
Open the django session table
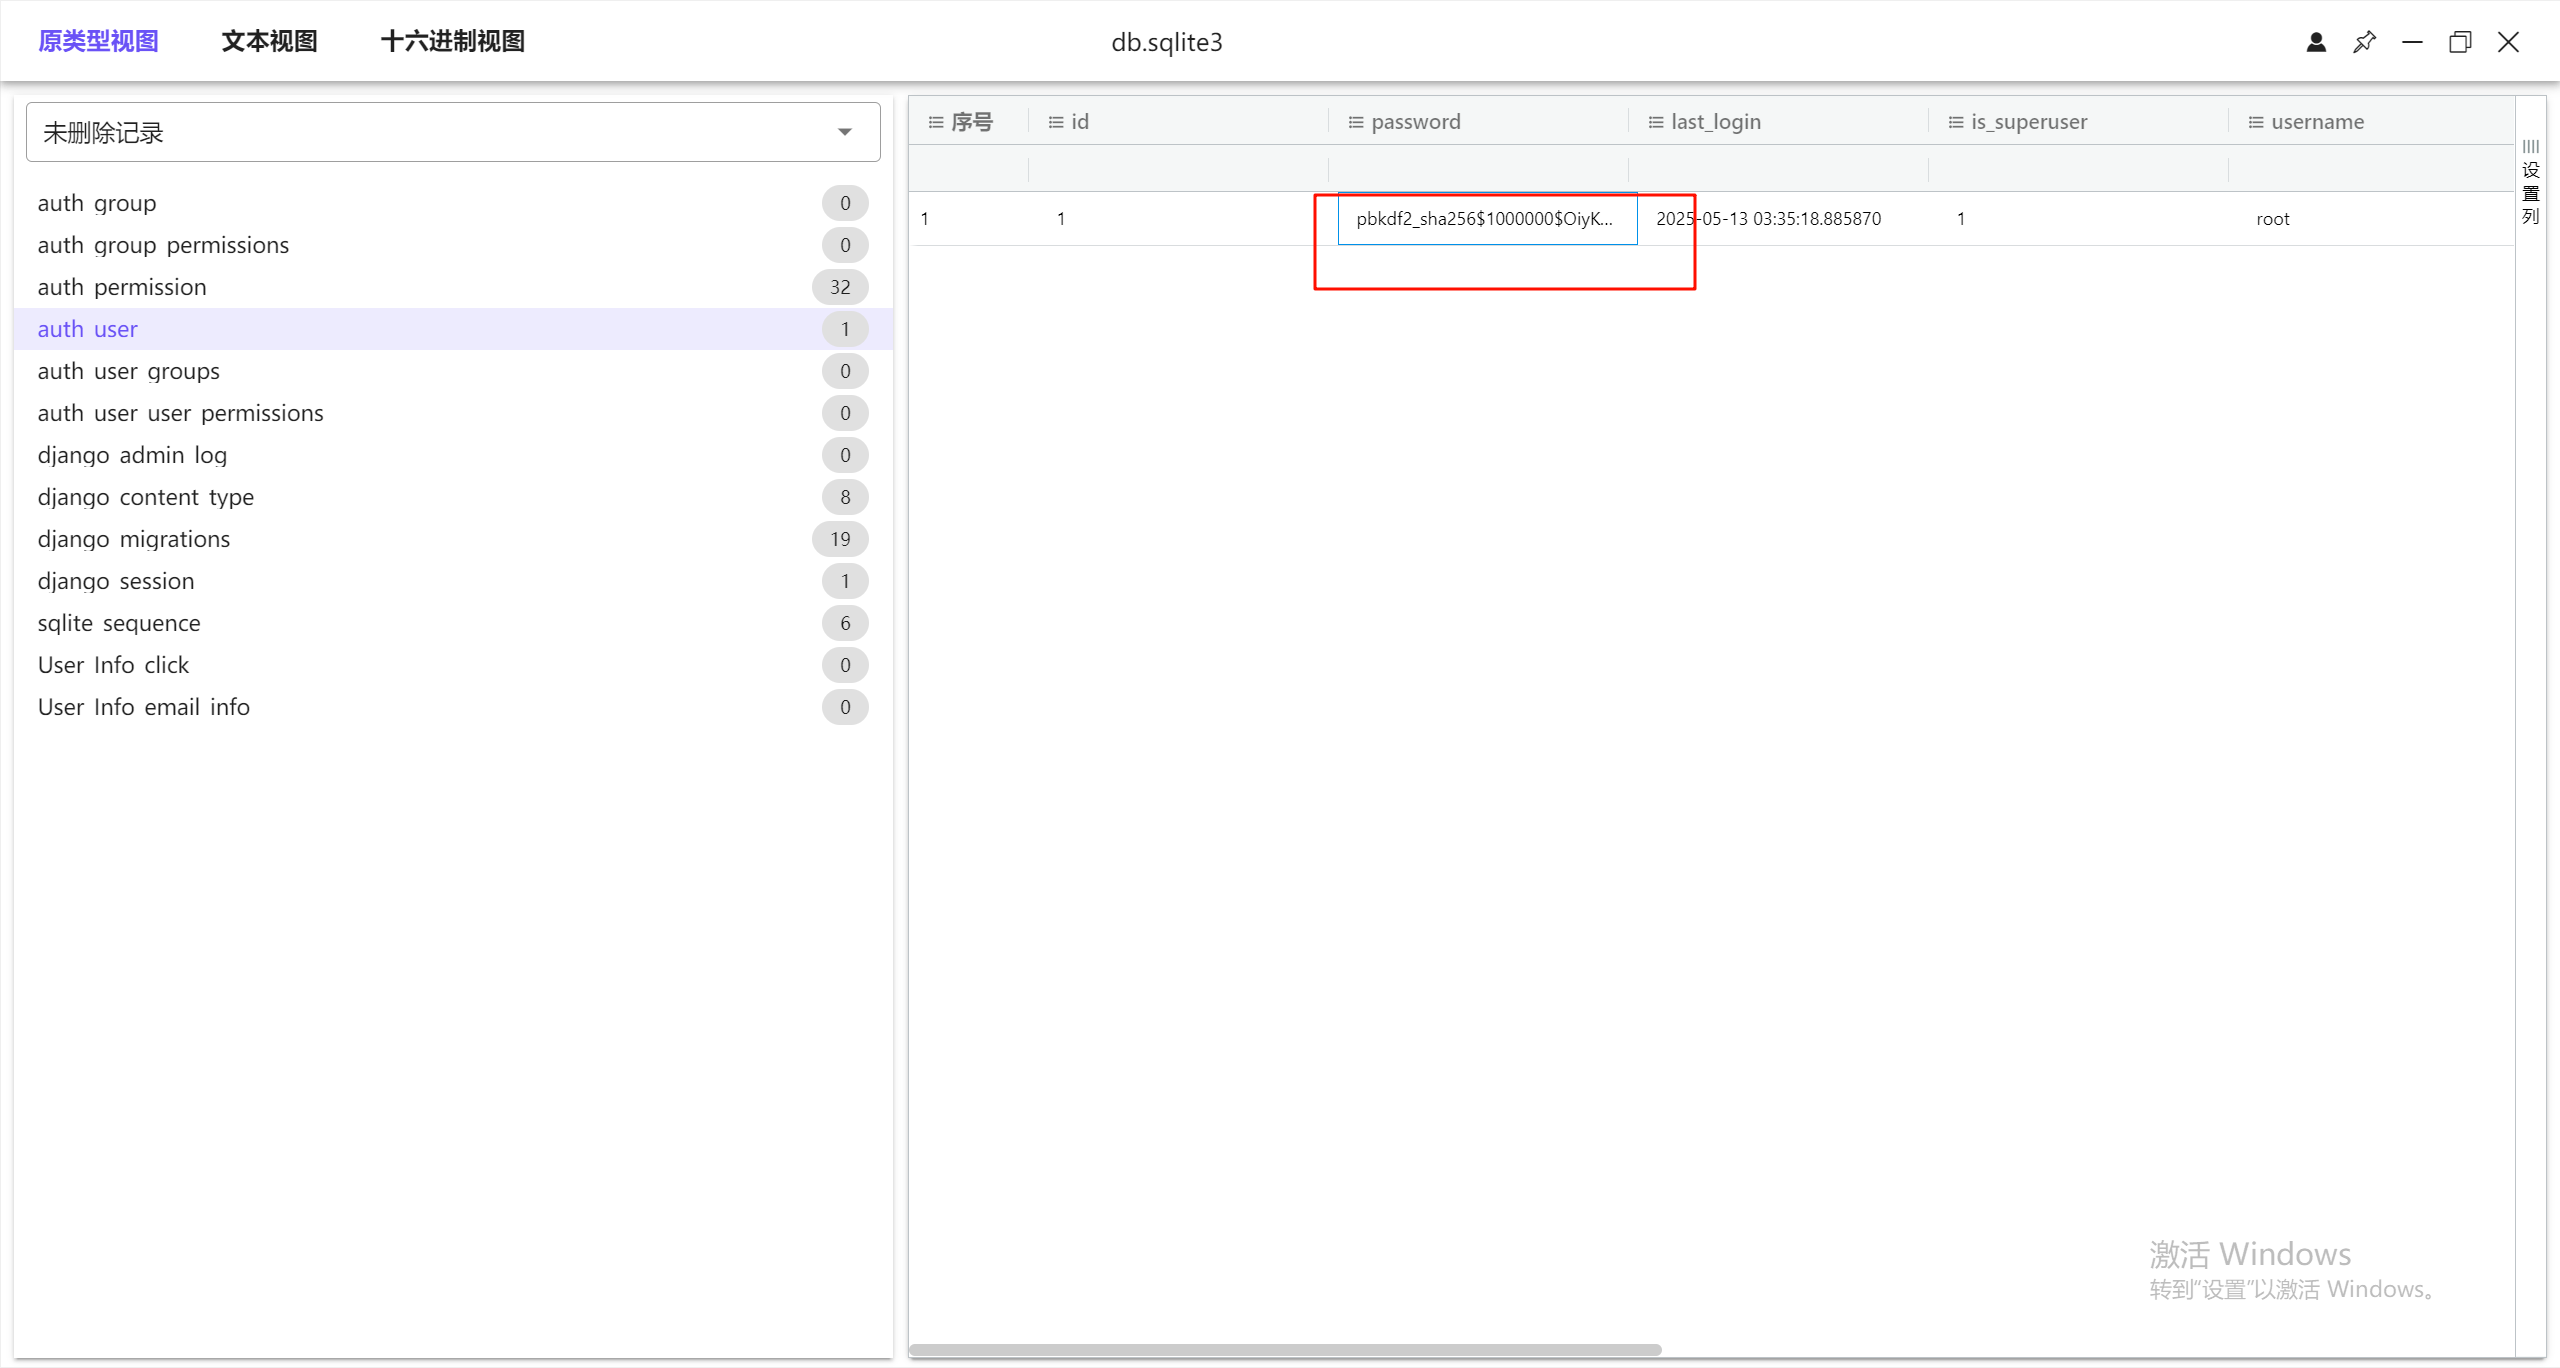pyautogui.click(x=116, y=581)
